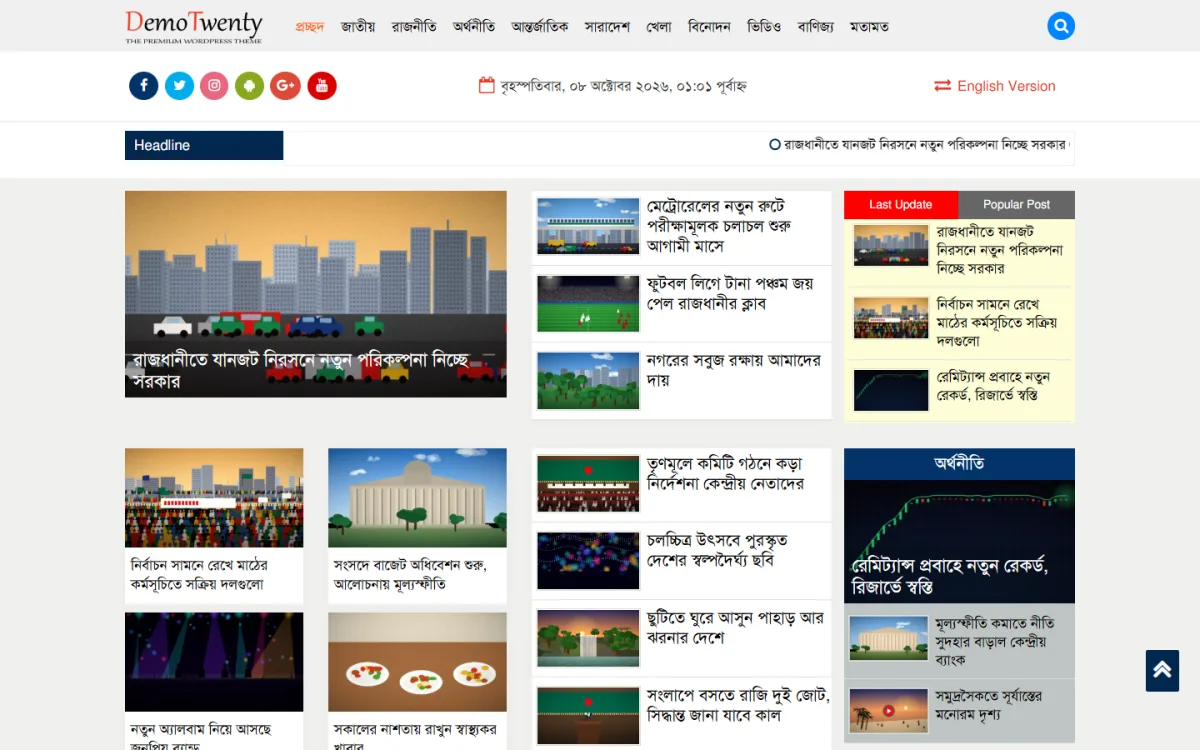Image resolution: width=1200 pixels, height=750 pixels.
Task: Open the খেলা menu item
Action: 659,27
